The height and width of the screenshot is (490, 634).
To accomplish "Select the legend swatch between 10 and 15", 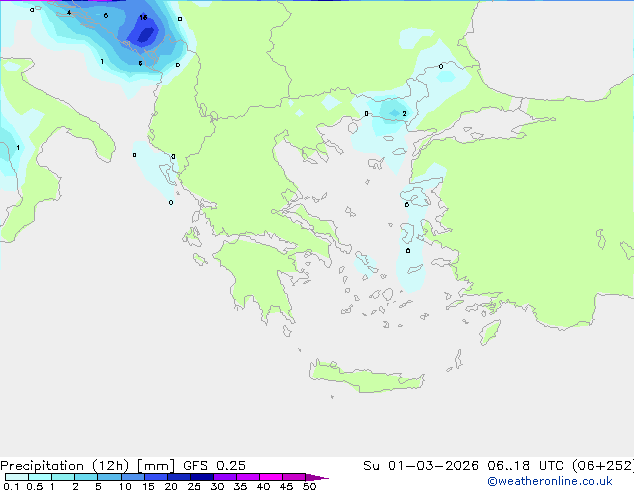I will coord(132,477).
